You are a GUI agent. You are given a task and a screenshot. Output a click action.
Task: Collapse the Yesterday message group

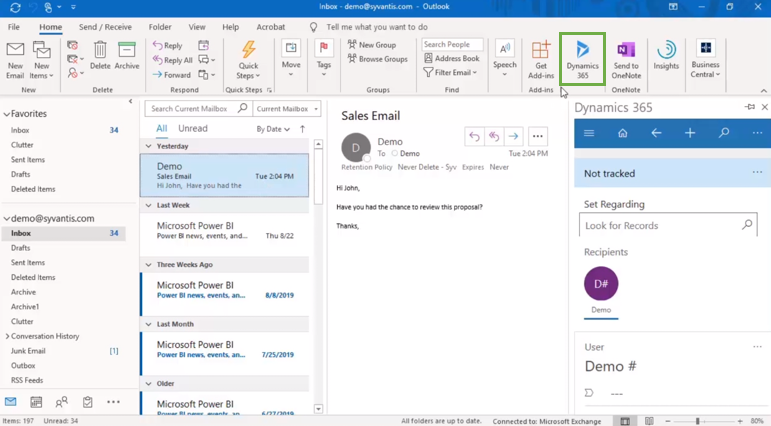click(x=148, y=146)
